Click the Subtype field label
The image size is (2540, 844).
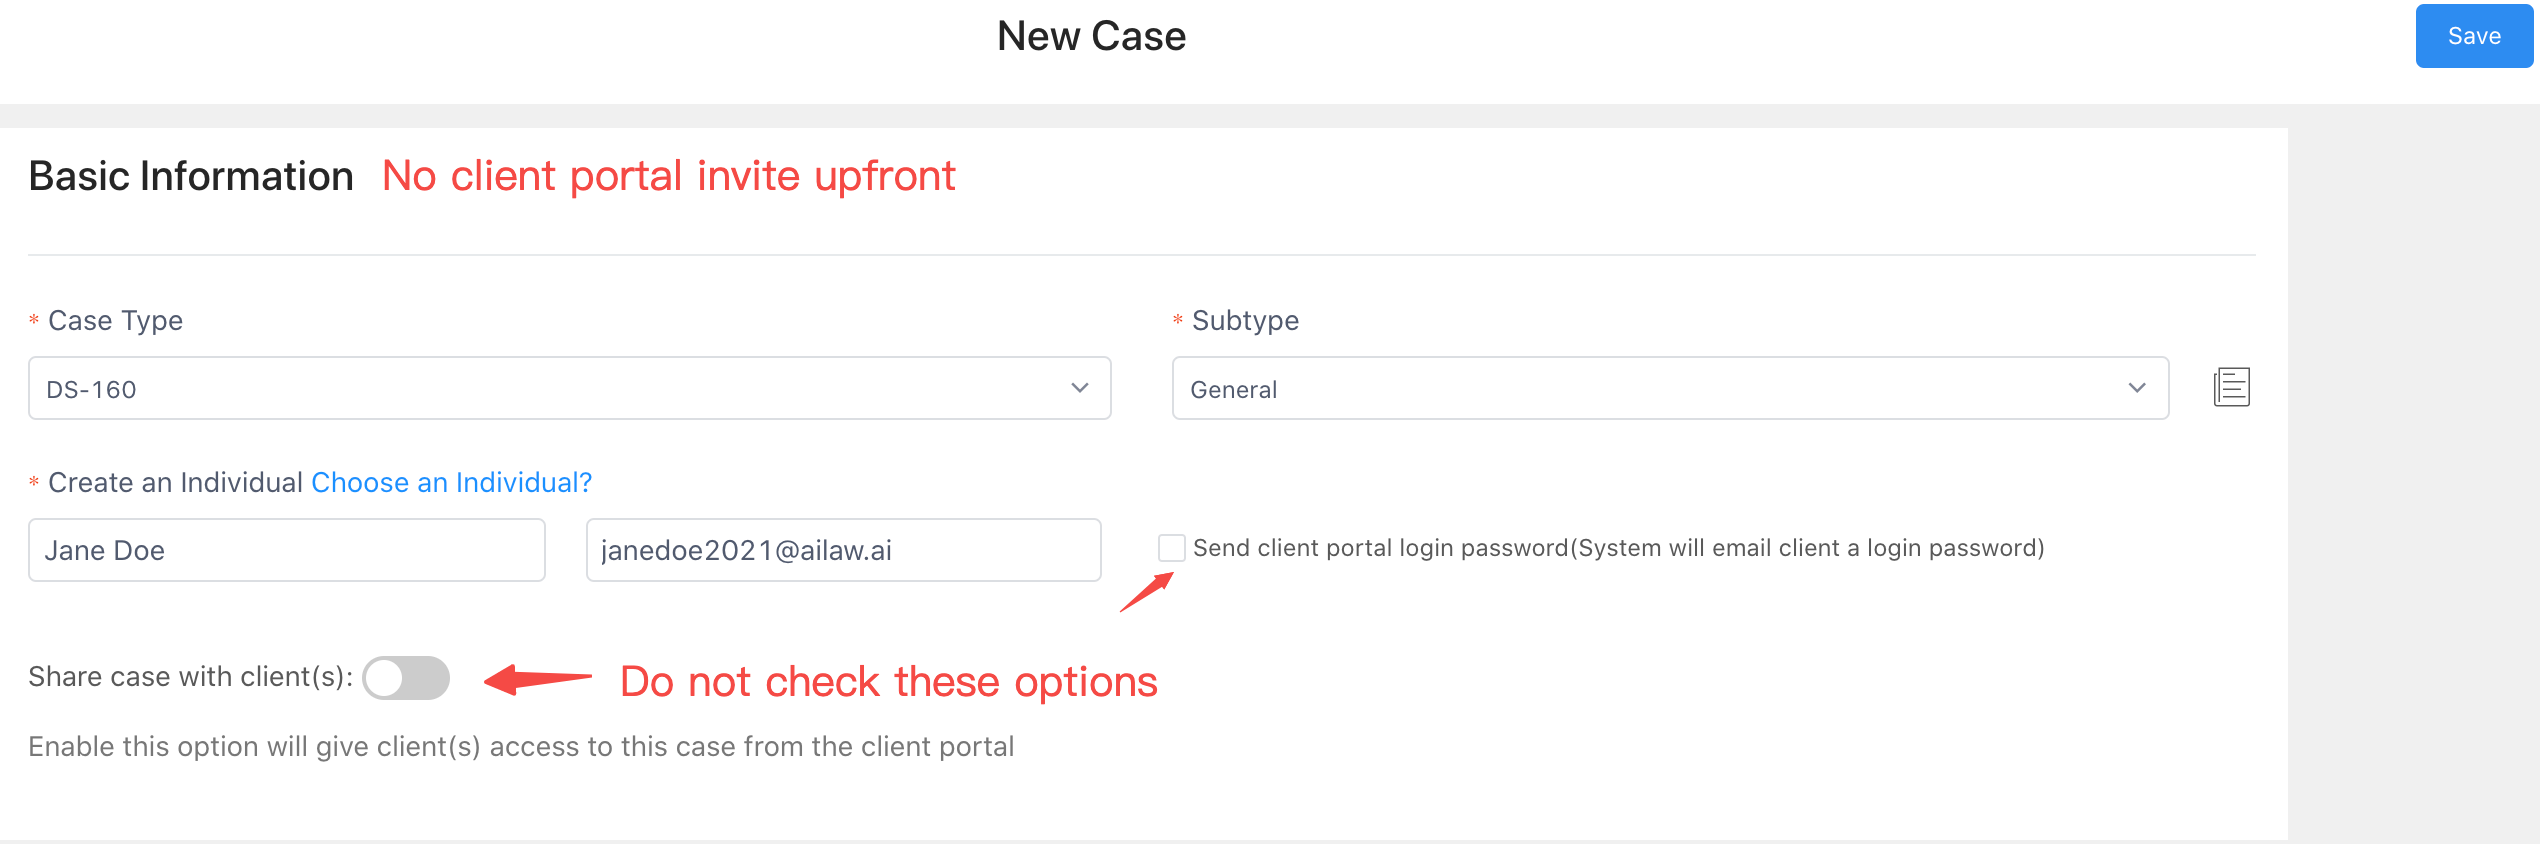[x=1245, y=321]
